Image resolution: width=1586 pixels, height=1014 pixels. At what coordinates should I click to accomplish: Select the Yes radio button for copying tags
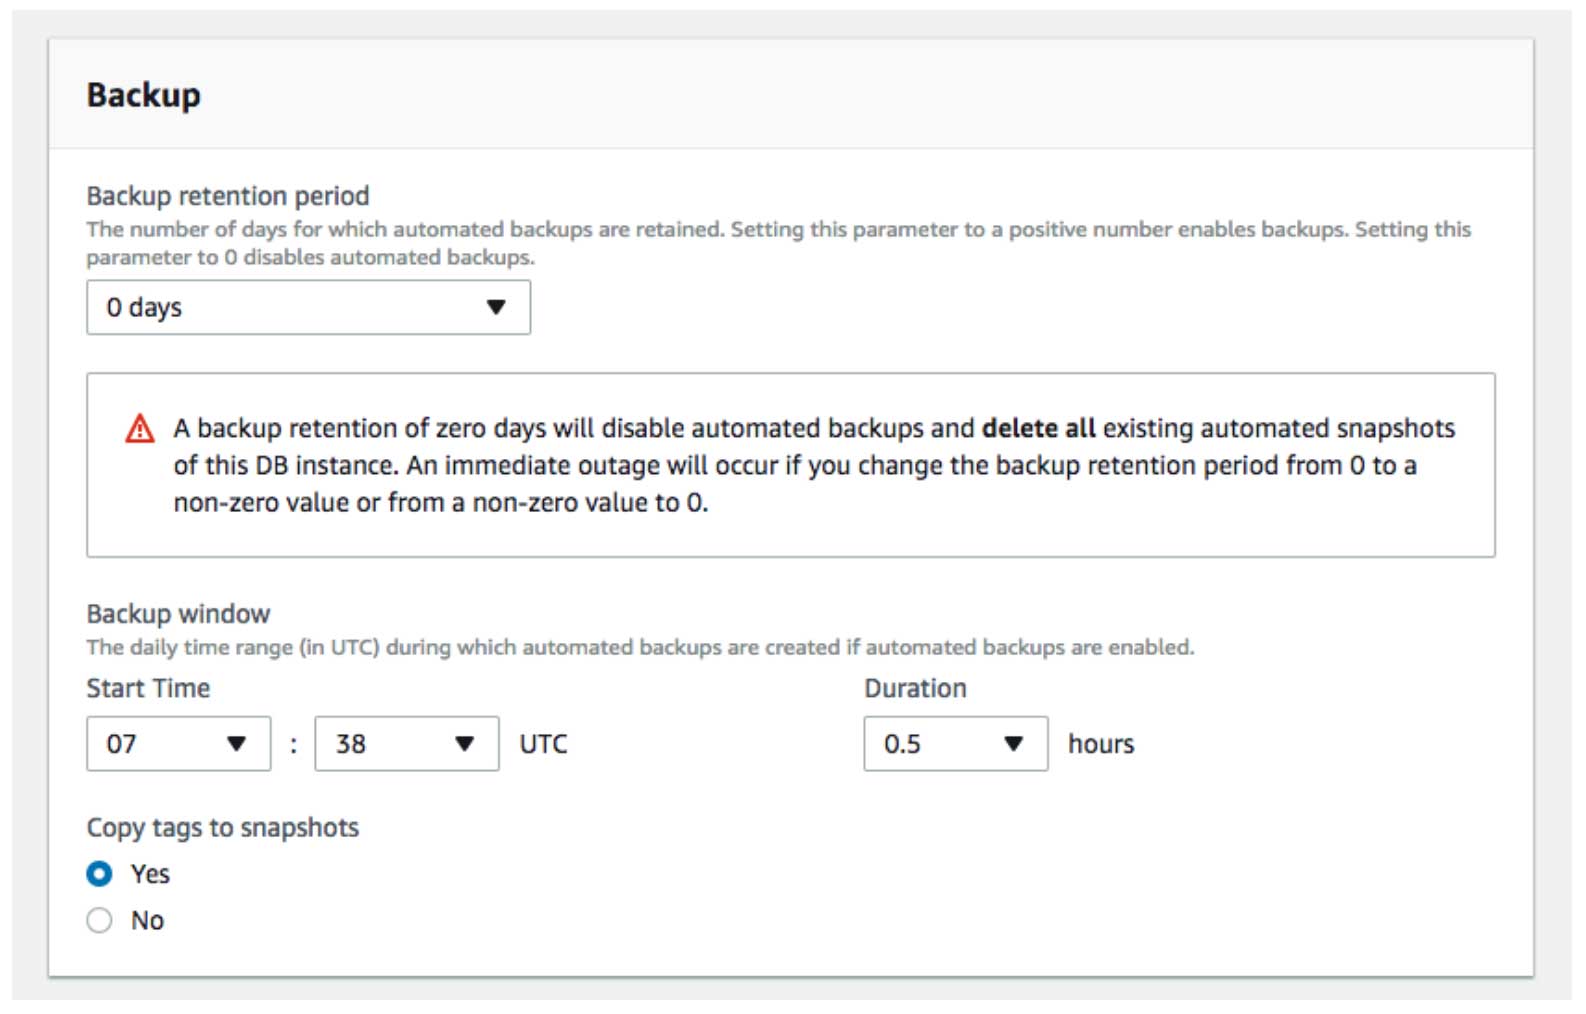(99, 874)
